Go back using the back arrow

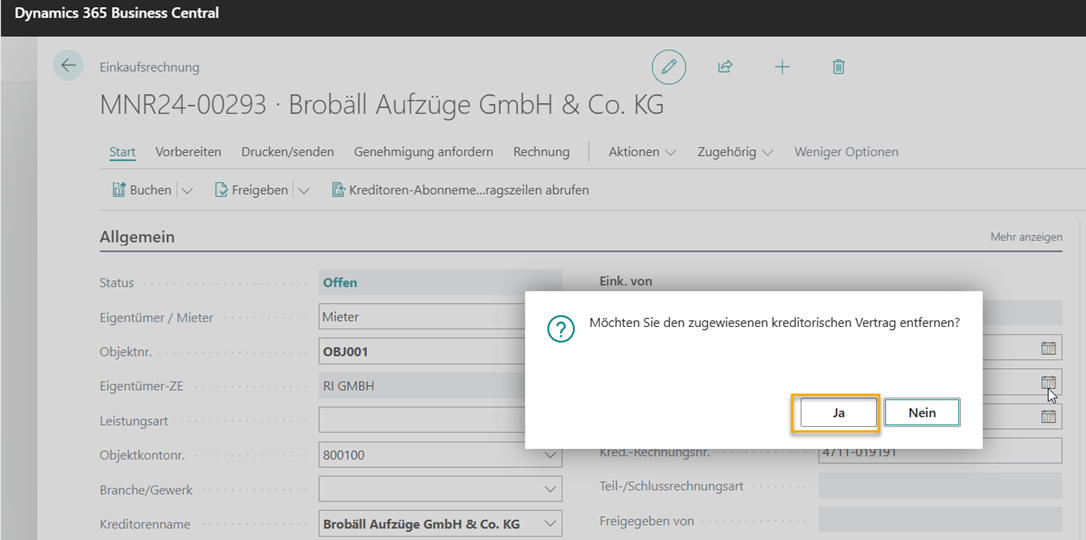pyautogui.click(x=68, y=66)
